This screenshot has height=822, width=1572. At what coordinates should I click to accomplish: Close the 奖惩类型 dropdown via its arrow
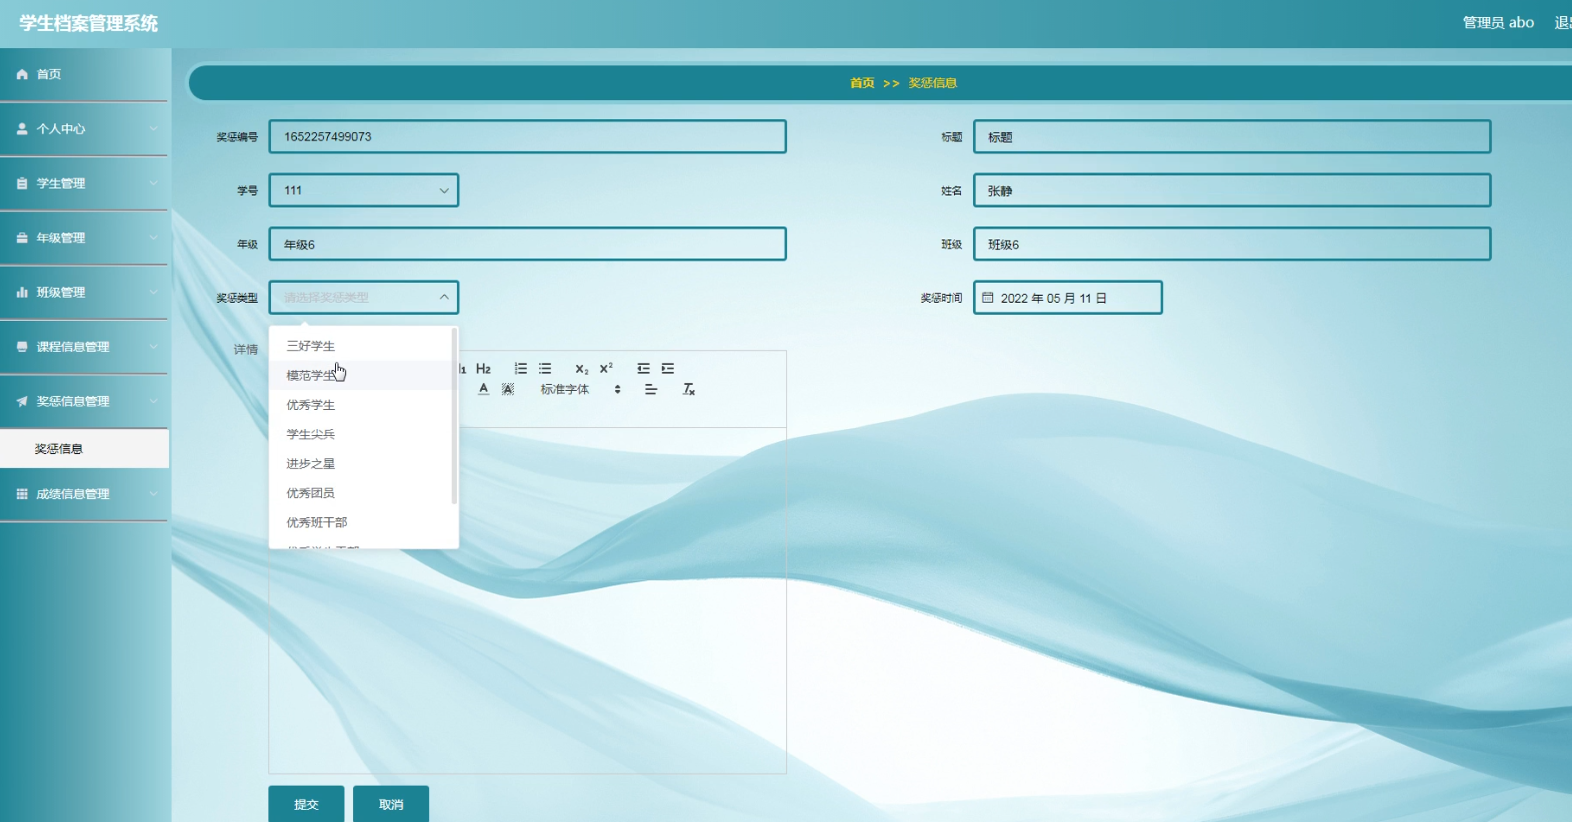(x=444, y=297)
